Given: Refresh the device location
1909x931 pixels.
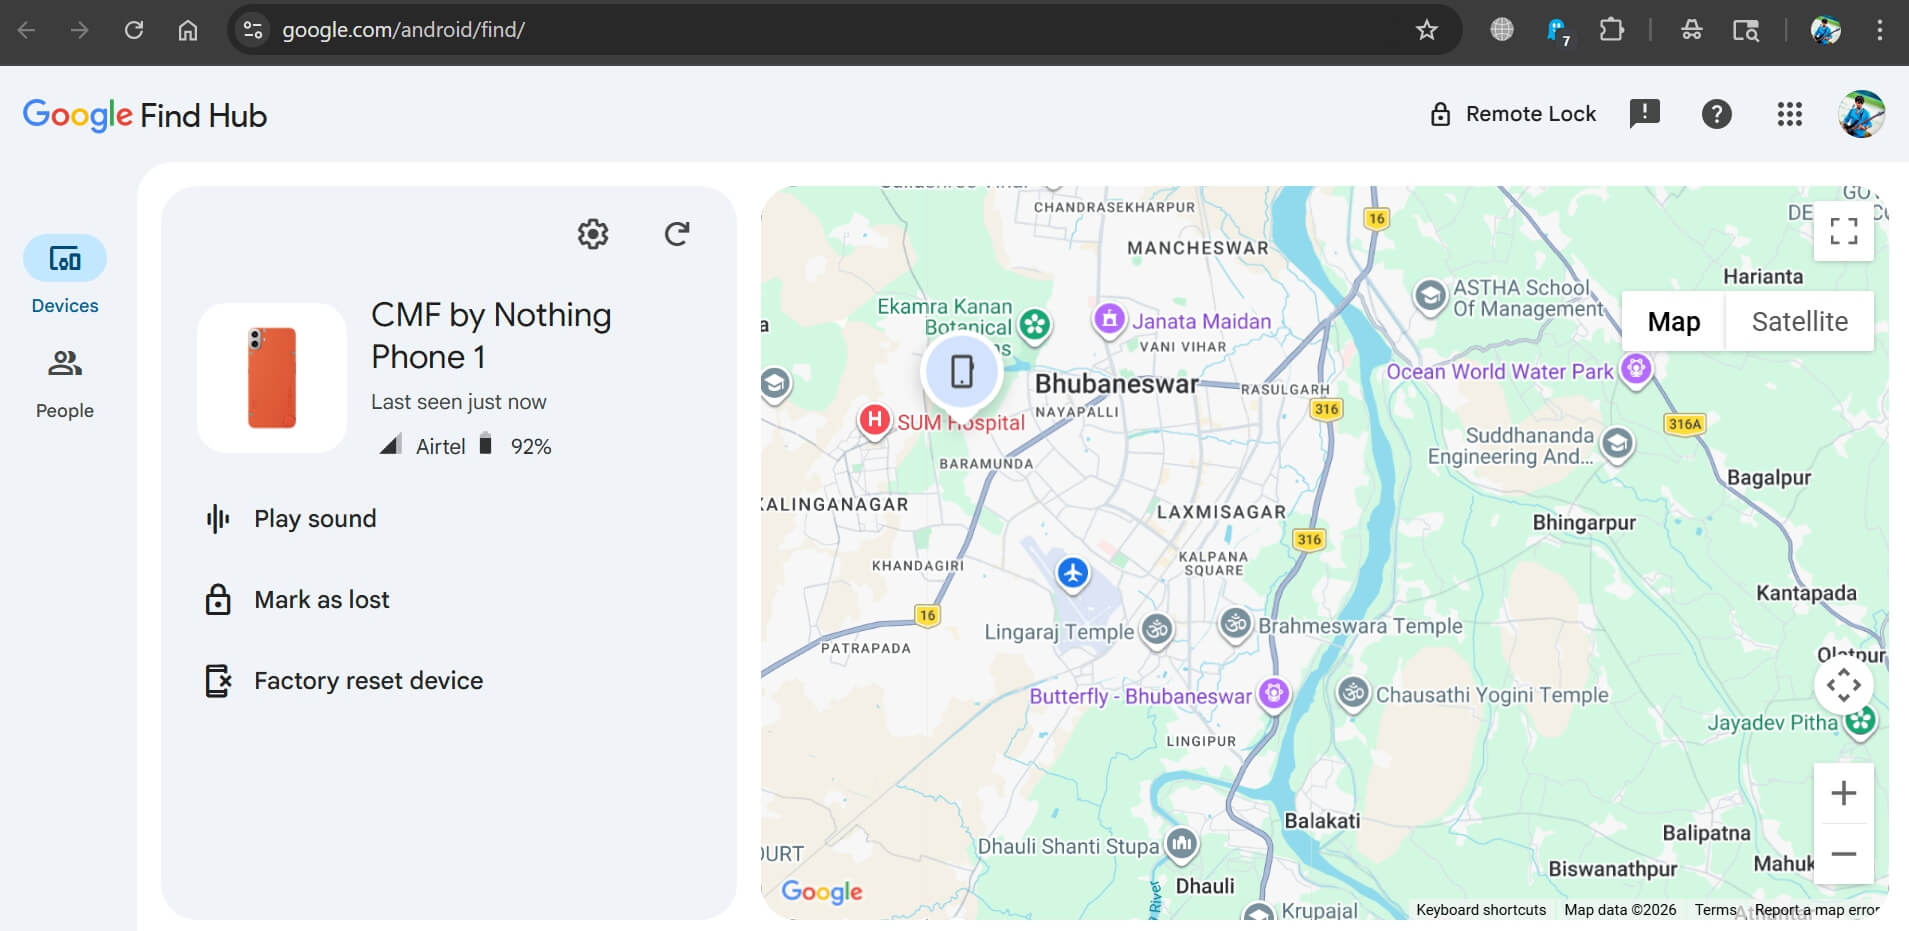Looking at the screenshot, I should tap(677, 234).
